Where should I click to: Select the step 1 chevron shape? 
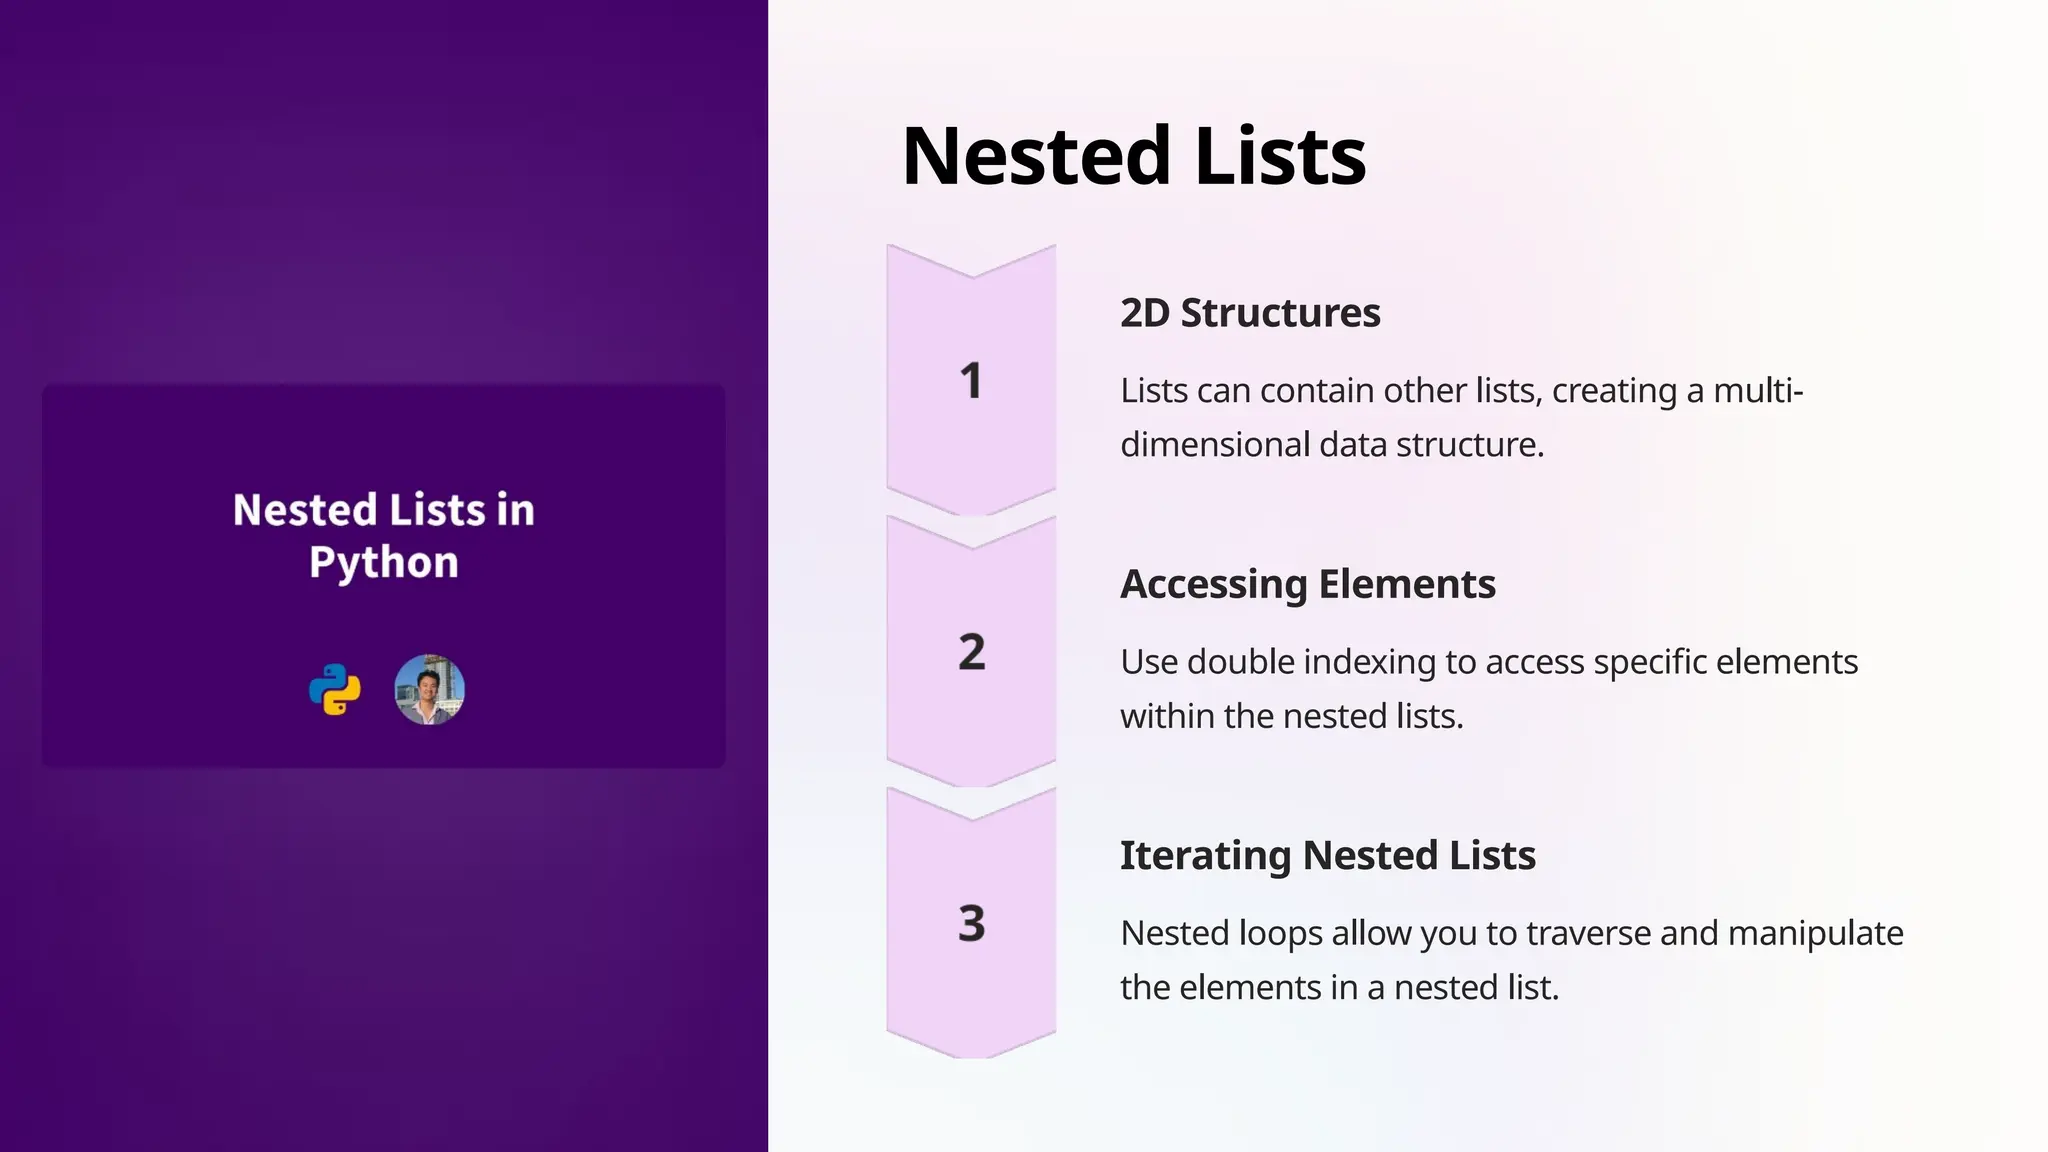click(971, 381)
